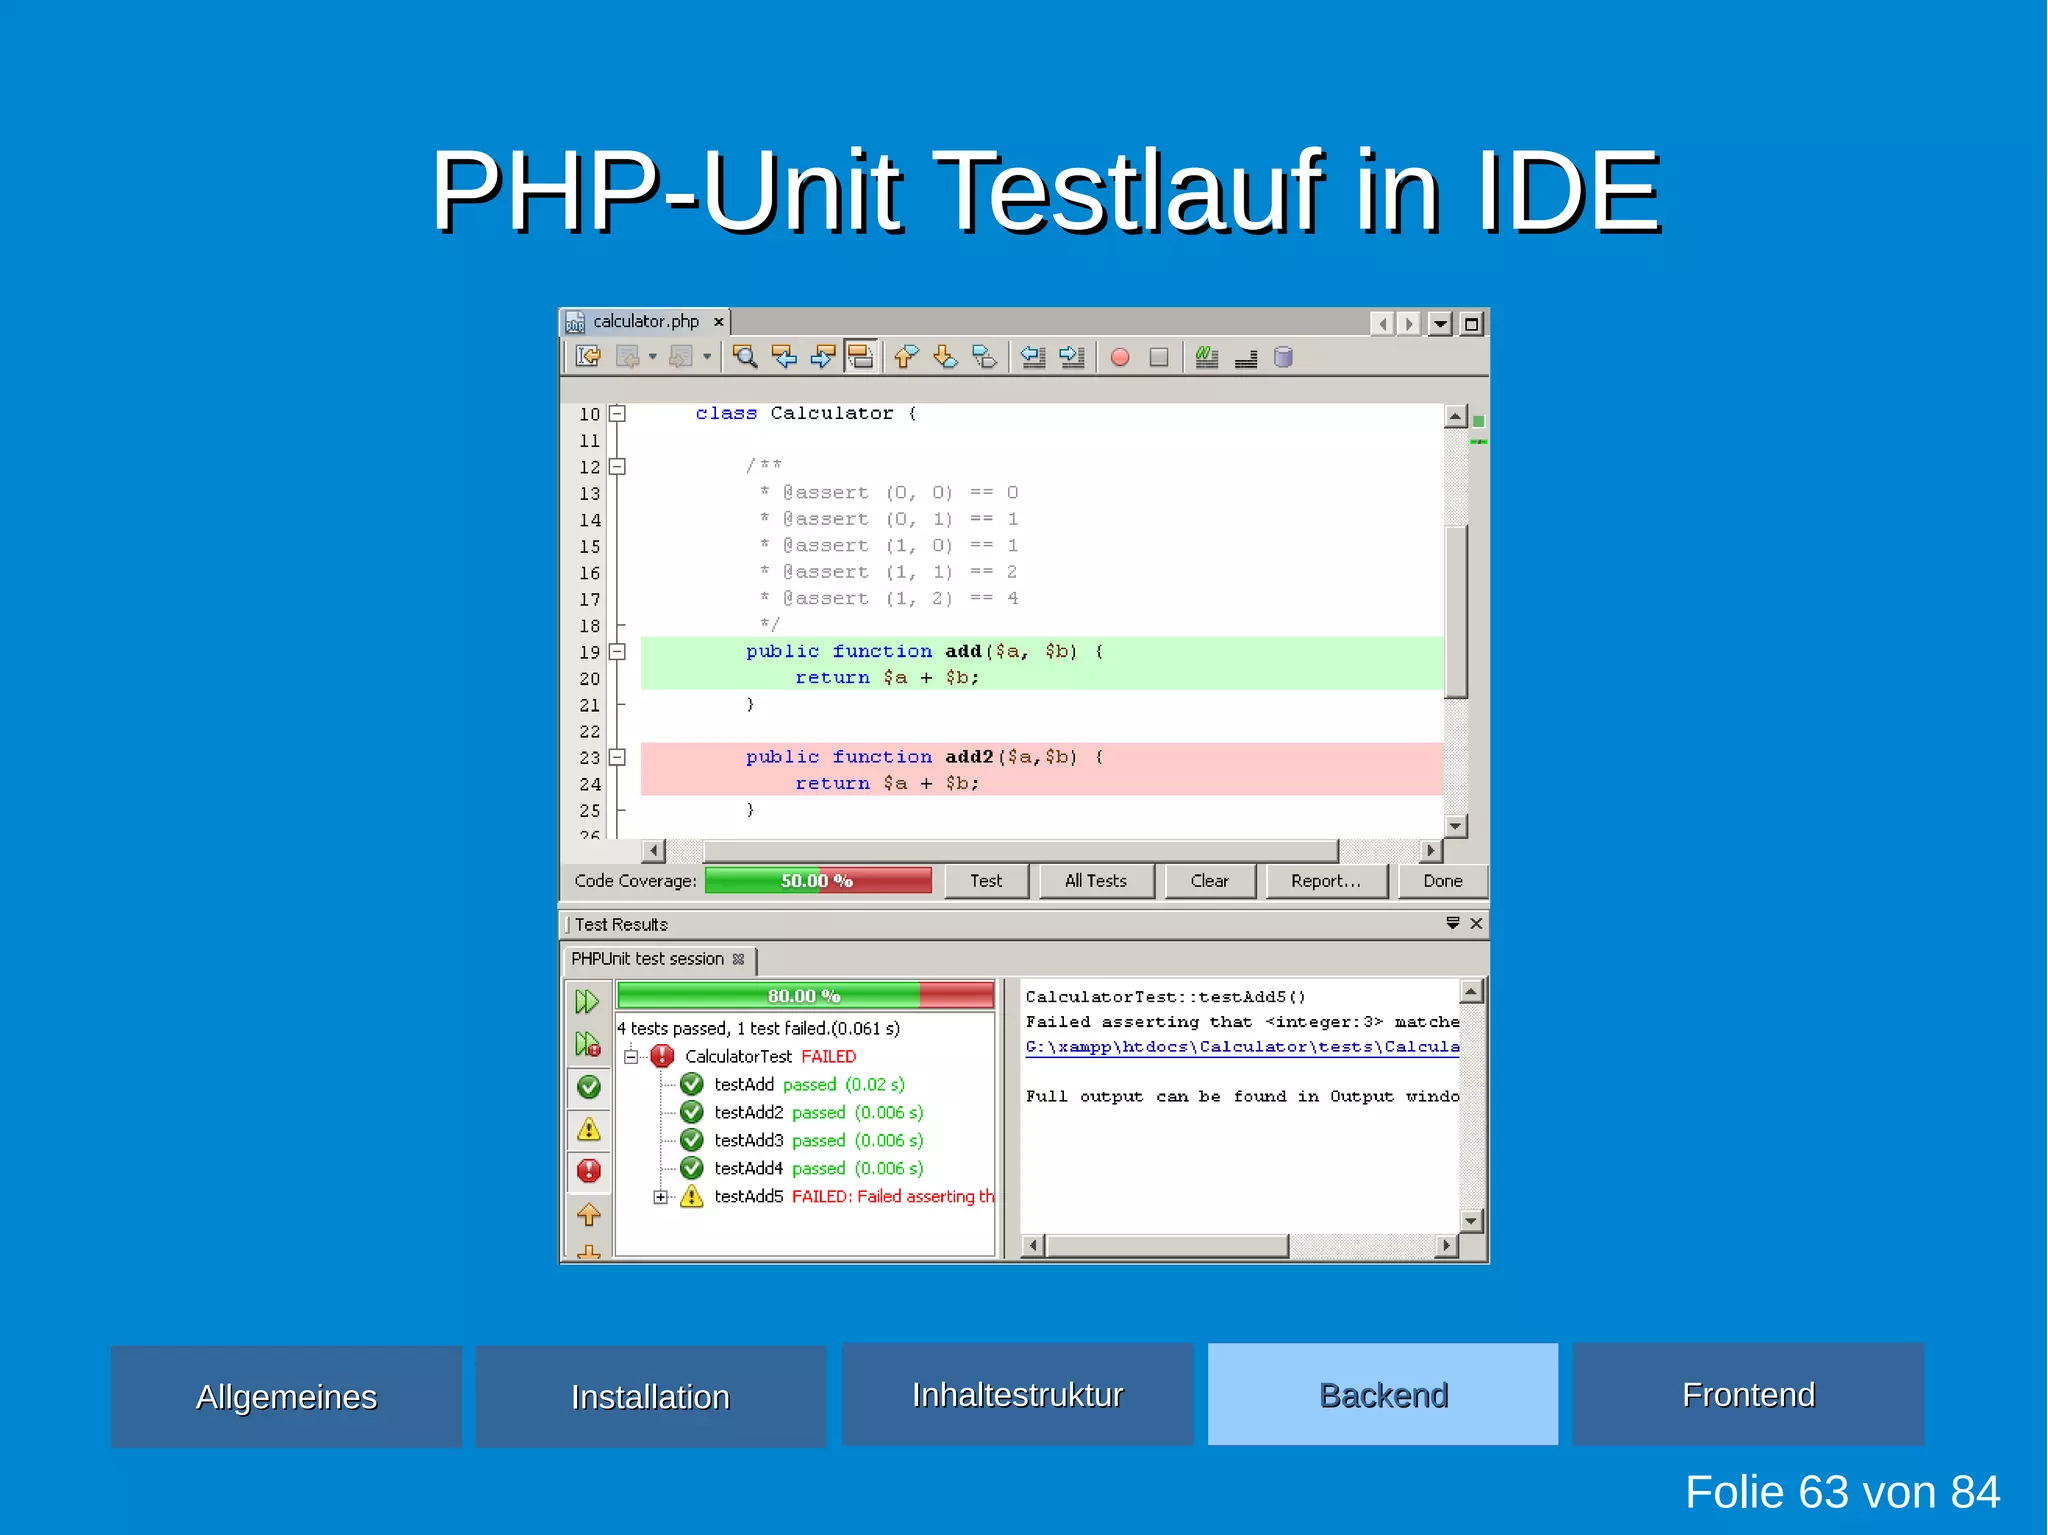This screenshot has width=2048, height=1535.
Task: Click output pane horizontal scrollbar
Action: tap(1167, 1246)
